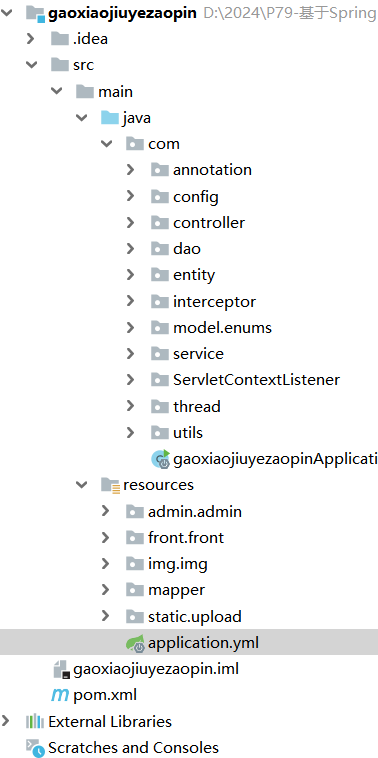
Task: Select the static.upload folder
Action: pyautogui.click(x=194, y=617)
